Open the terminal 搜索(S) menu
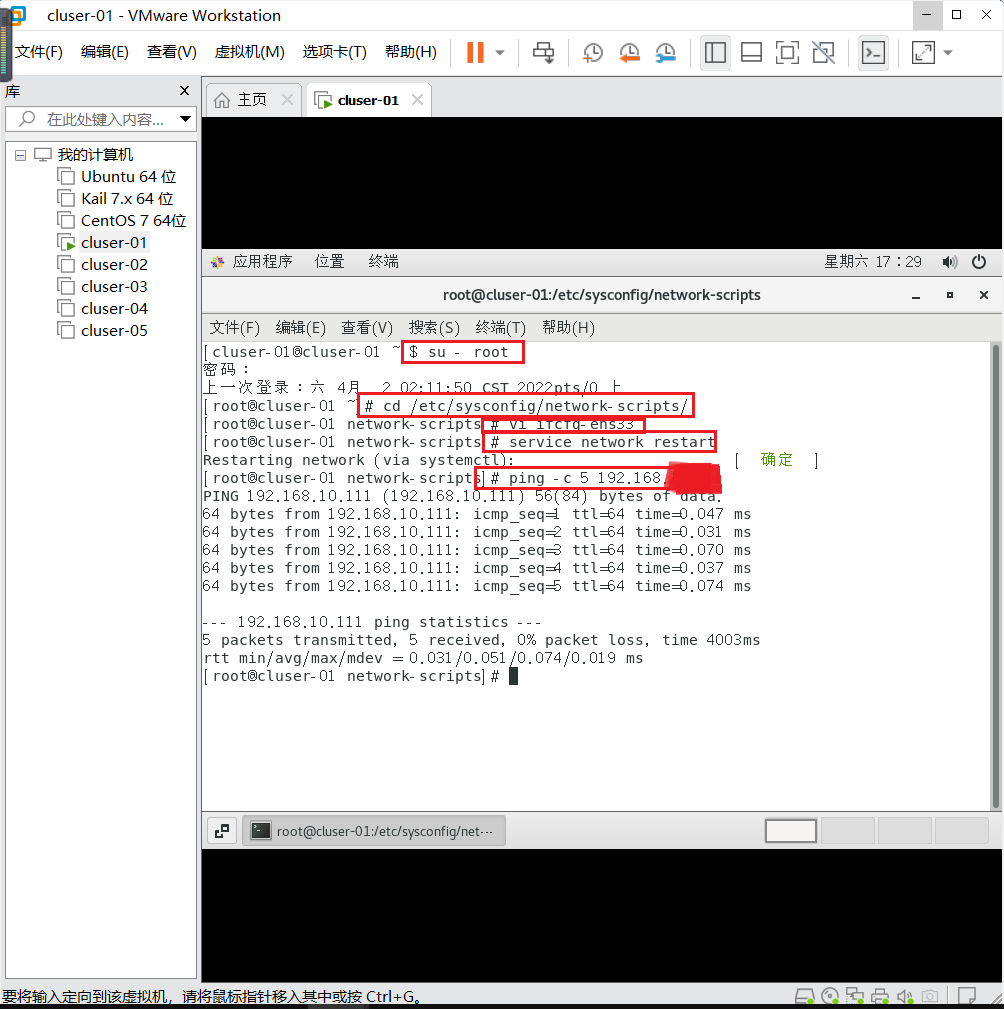 click(434, 328)
